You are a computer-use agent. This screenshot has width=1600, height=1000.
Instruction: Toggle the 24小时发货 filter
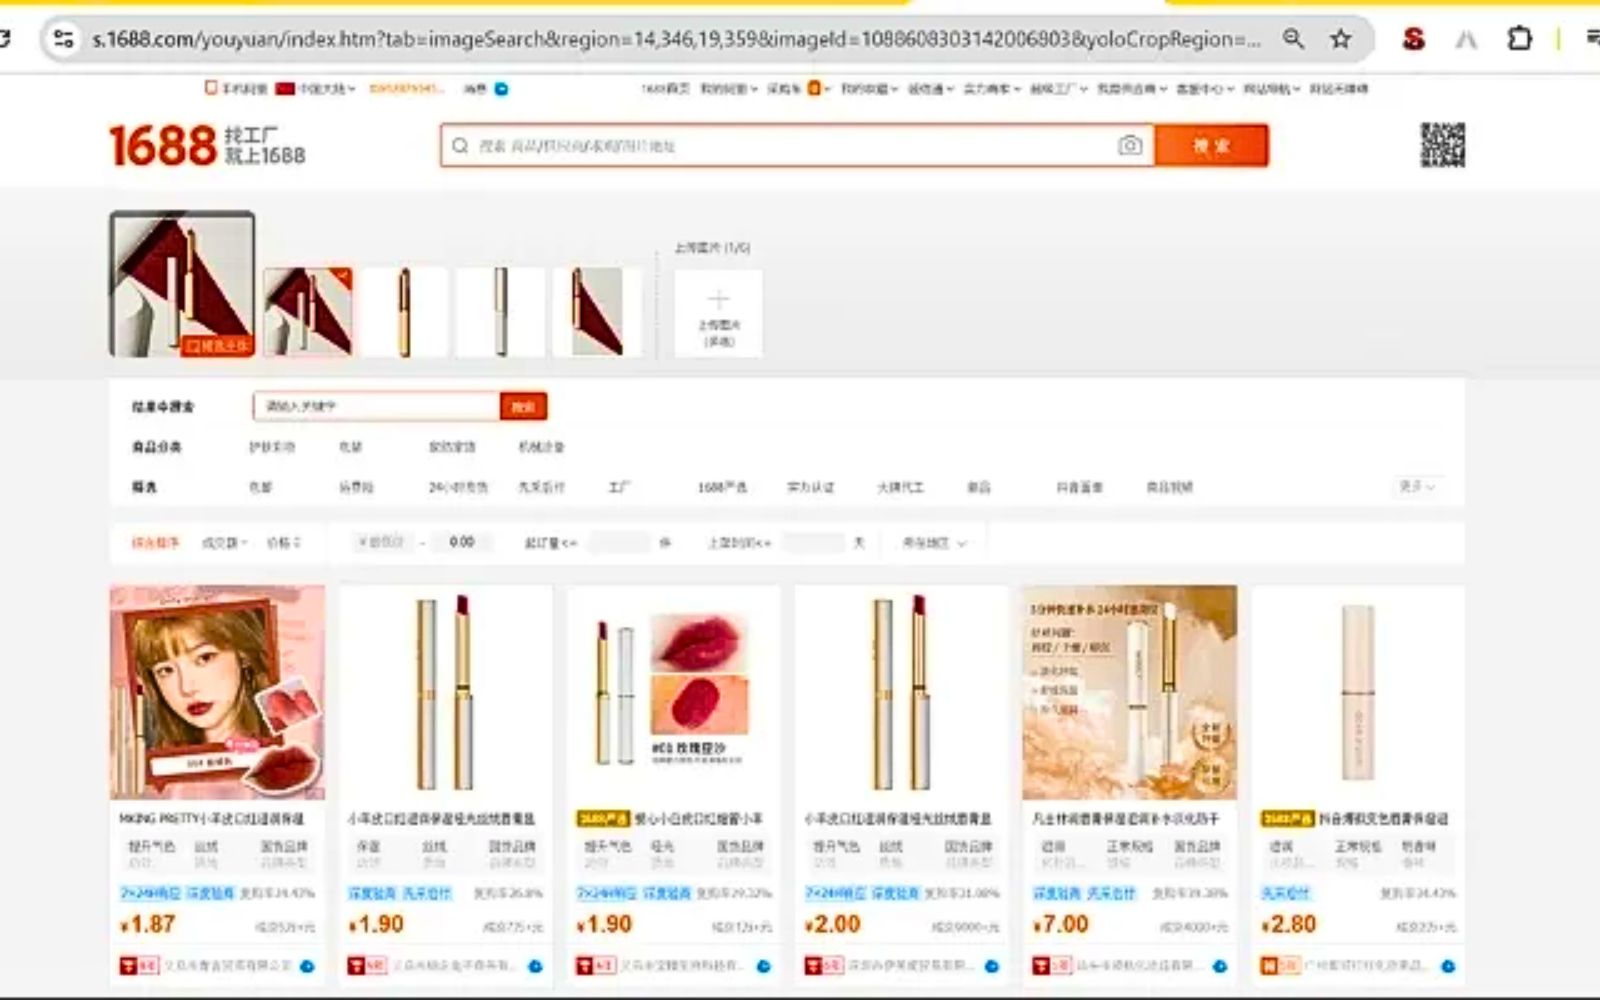tap(458, 487)
